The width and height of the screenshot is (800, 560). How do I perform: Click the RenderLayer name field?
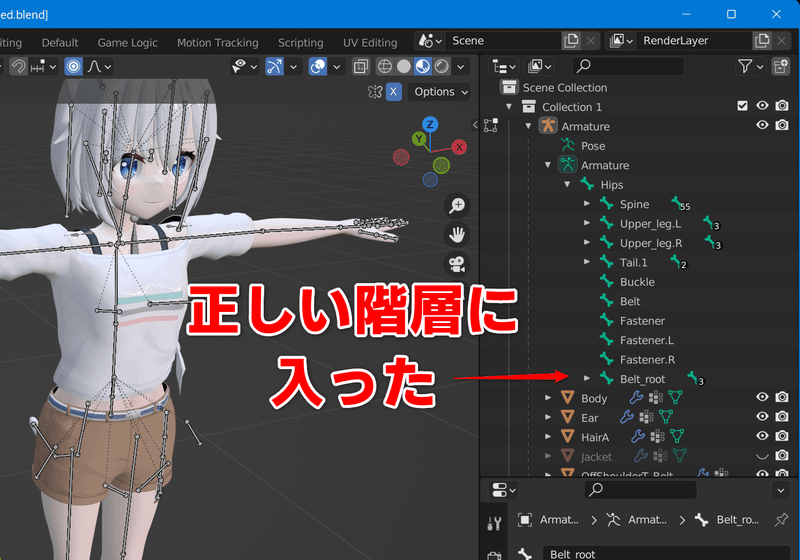click(694, 40)
